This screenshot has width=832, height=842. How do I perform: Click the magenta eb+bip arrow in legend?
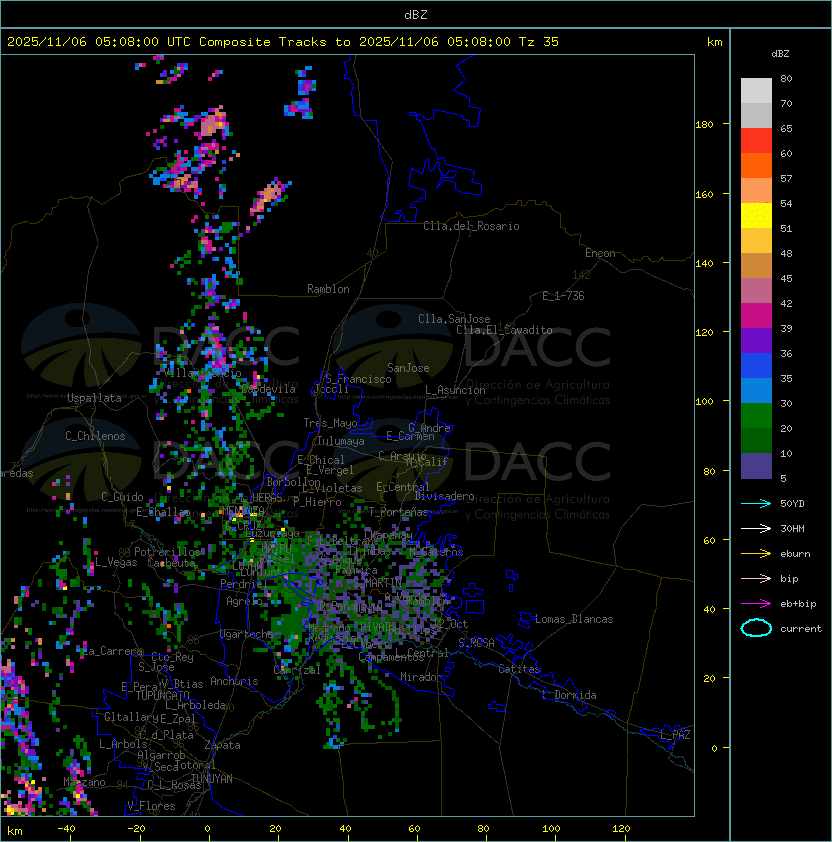click(x=756, y=604)
